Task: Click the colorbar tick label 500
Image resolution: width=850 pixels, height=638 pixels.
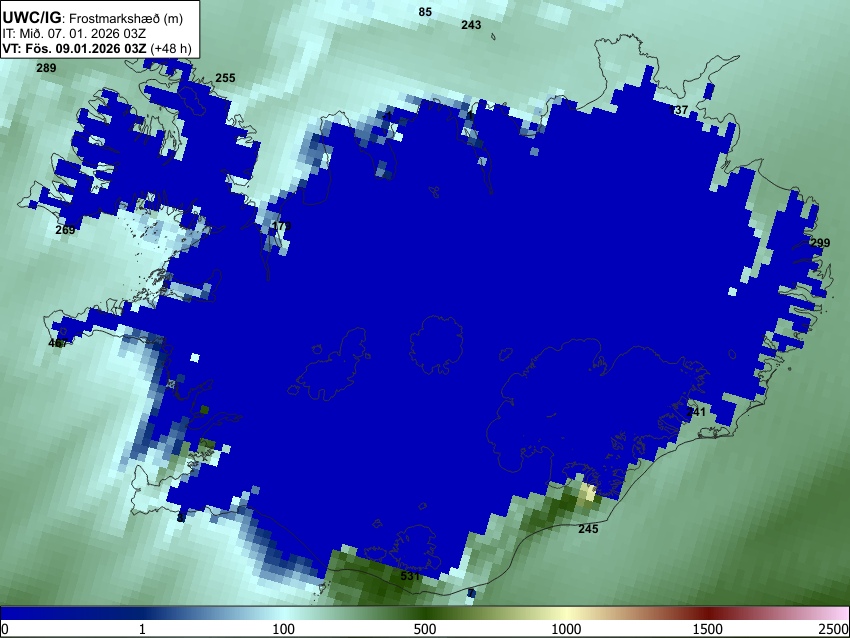Action: (x=424, y=629)
